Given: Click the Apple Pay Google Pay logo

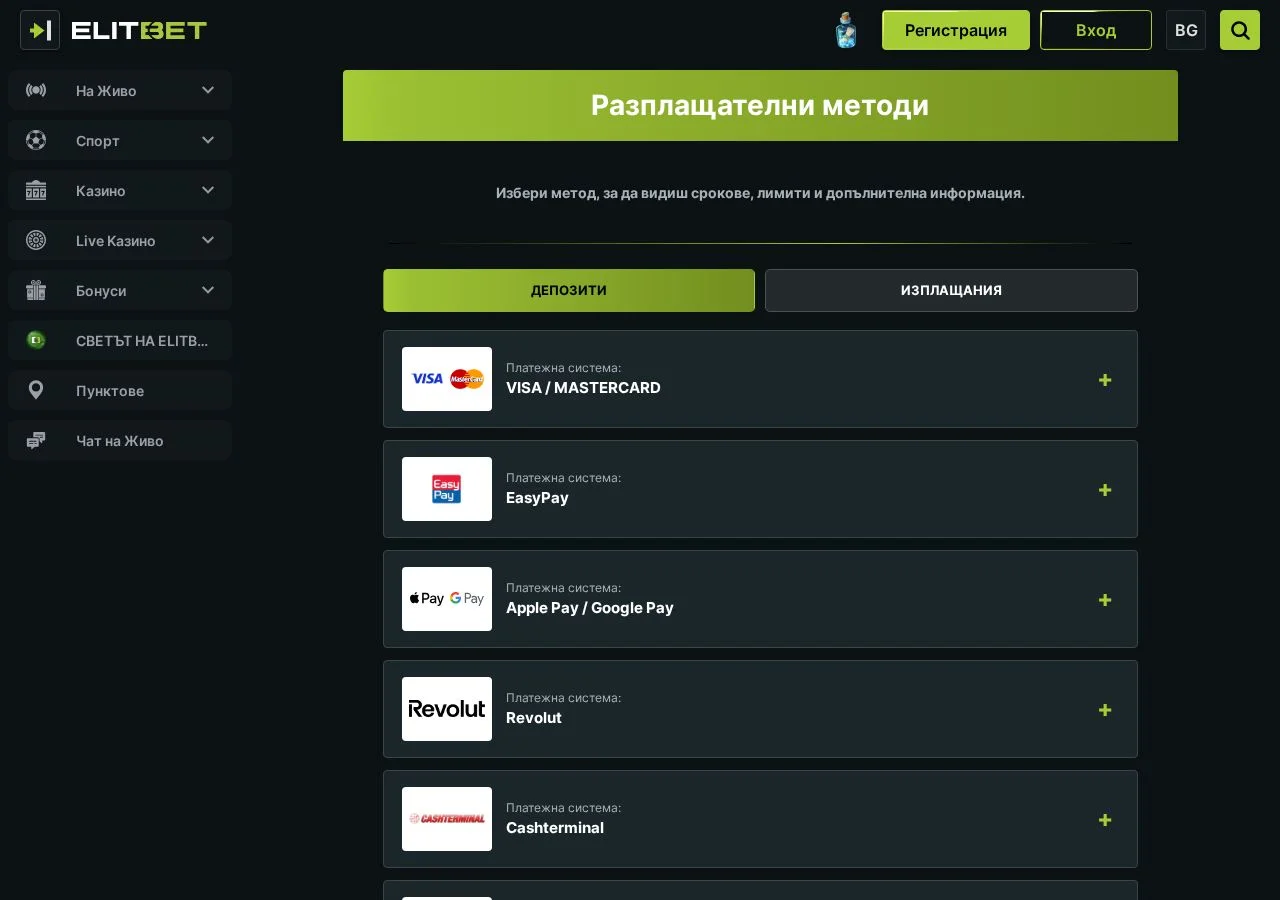Looking at the screenshot, I should [x=447, y=599].
